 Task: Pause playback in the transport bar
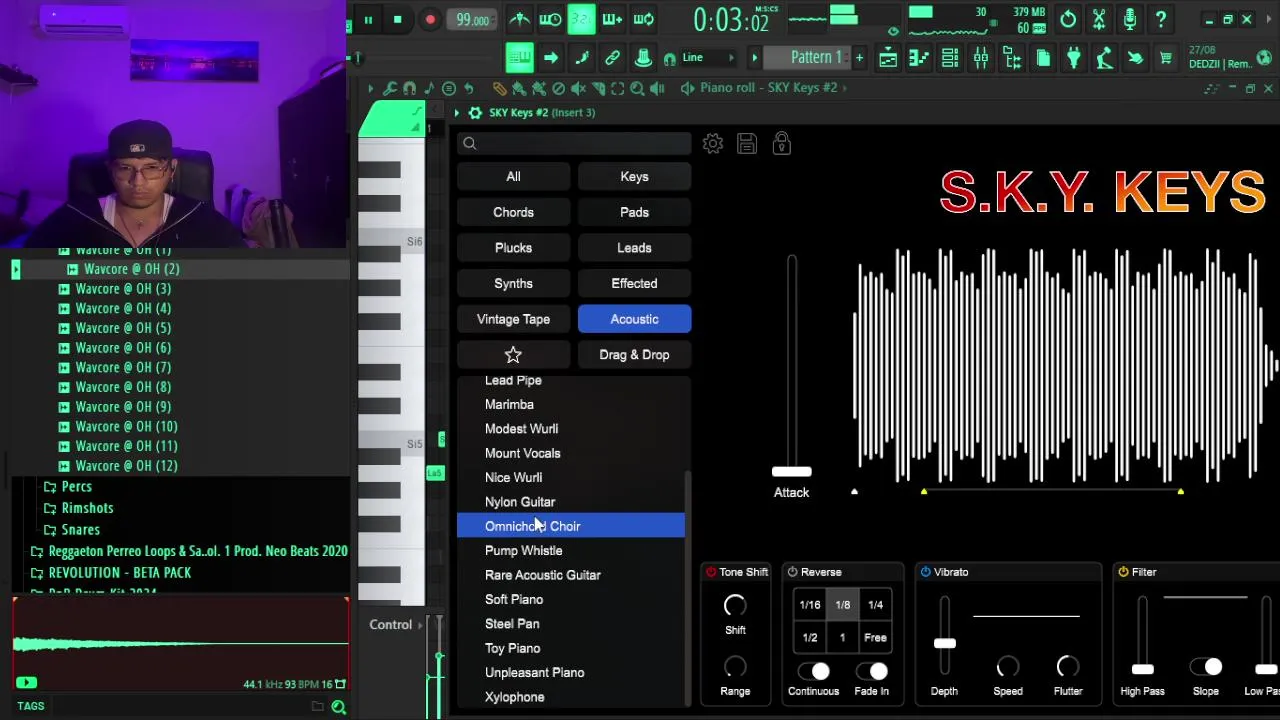(368, 20)
